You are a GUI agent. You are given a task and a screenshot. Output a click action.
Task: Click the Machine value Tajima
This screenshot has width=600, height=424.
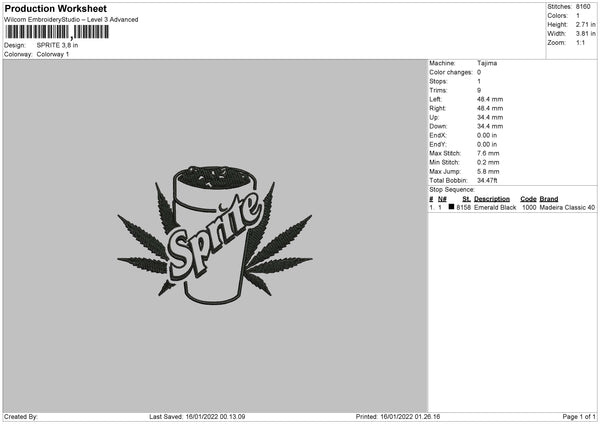487,63
